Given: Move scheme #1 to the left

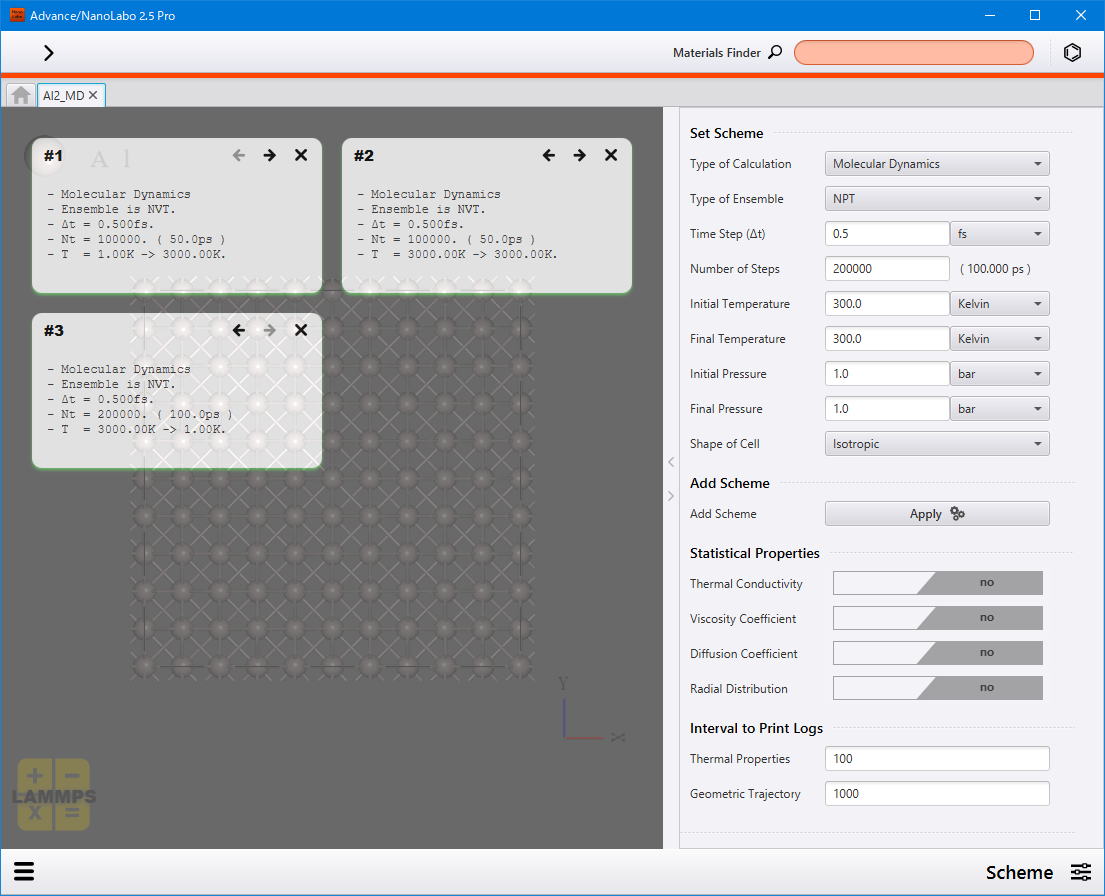Looking at the screenshot, I should pyautogui.click(x=239, y=155).
